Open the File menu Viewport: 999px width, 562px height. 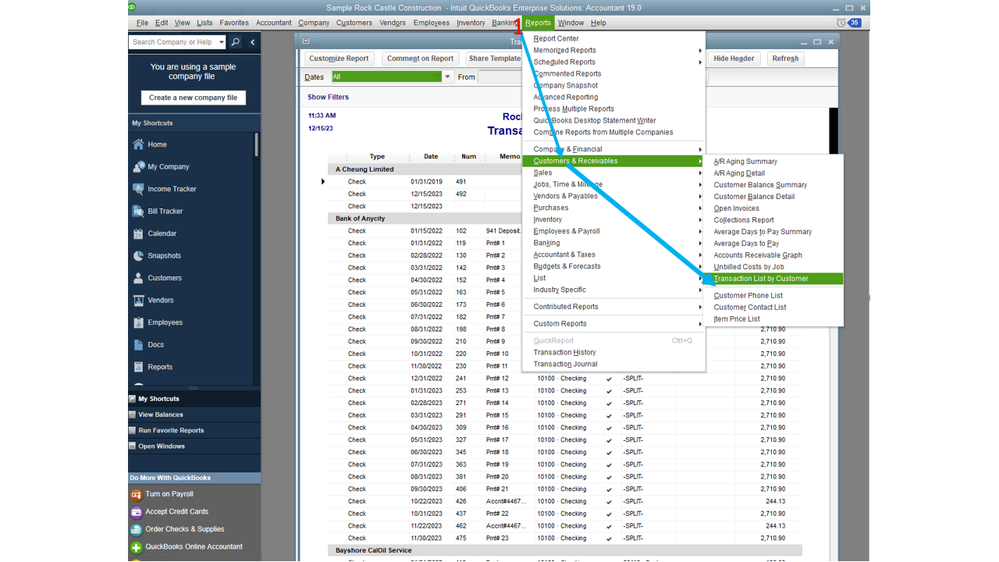[x=142, y=23]
